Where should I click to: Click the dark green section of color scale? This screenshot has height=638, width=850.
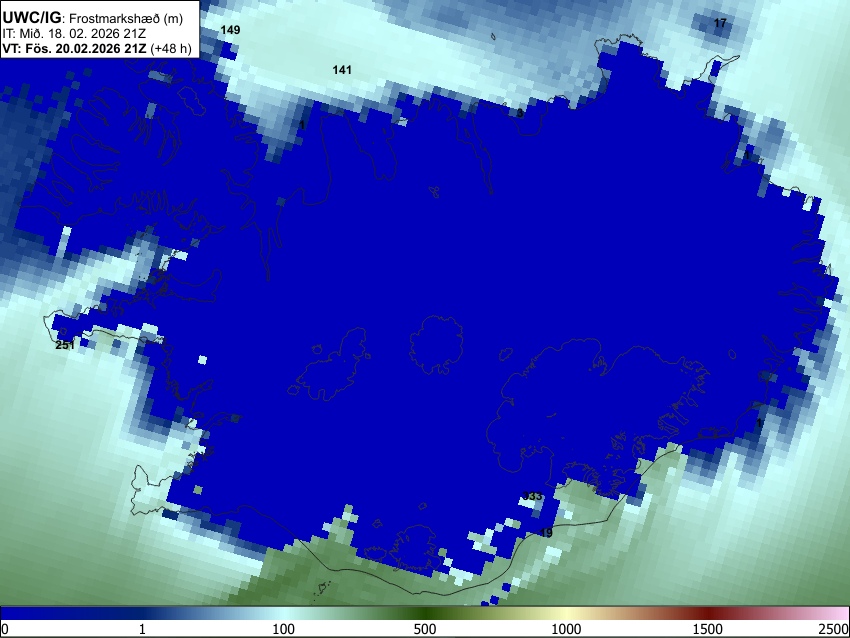[x=425, y=613]
